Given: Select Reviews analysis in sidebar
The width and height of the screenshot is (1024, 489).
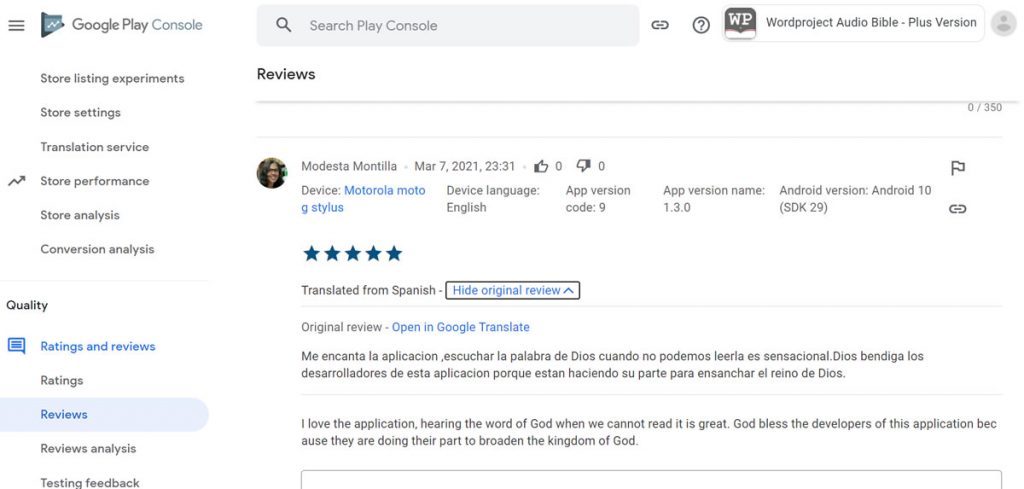Looking at the screenshot, I should [x=88, y=448].
